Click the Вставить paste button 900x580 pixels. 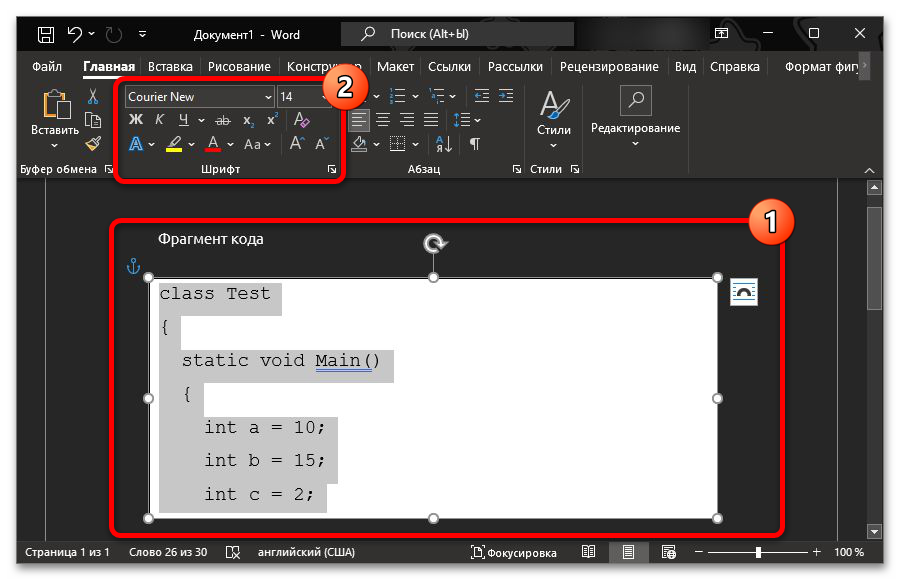click(55, 119)
